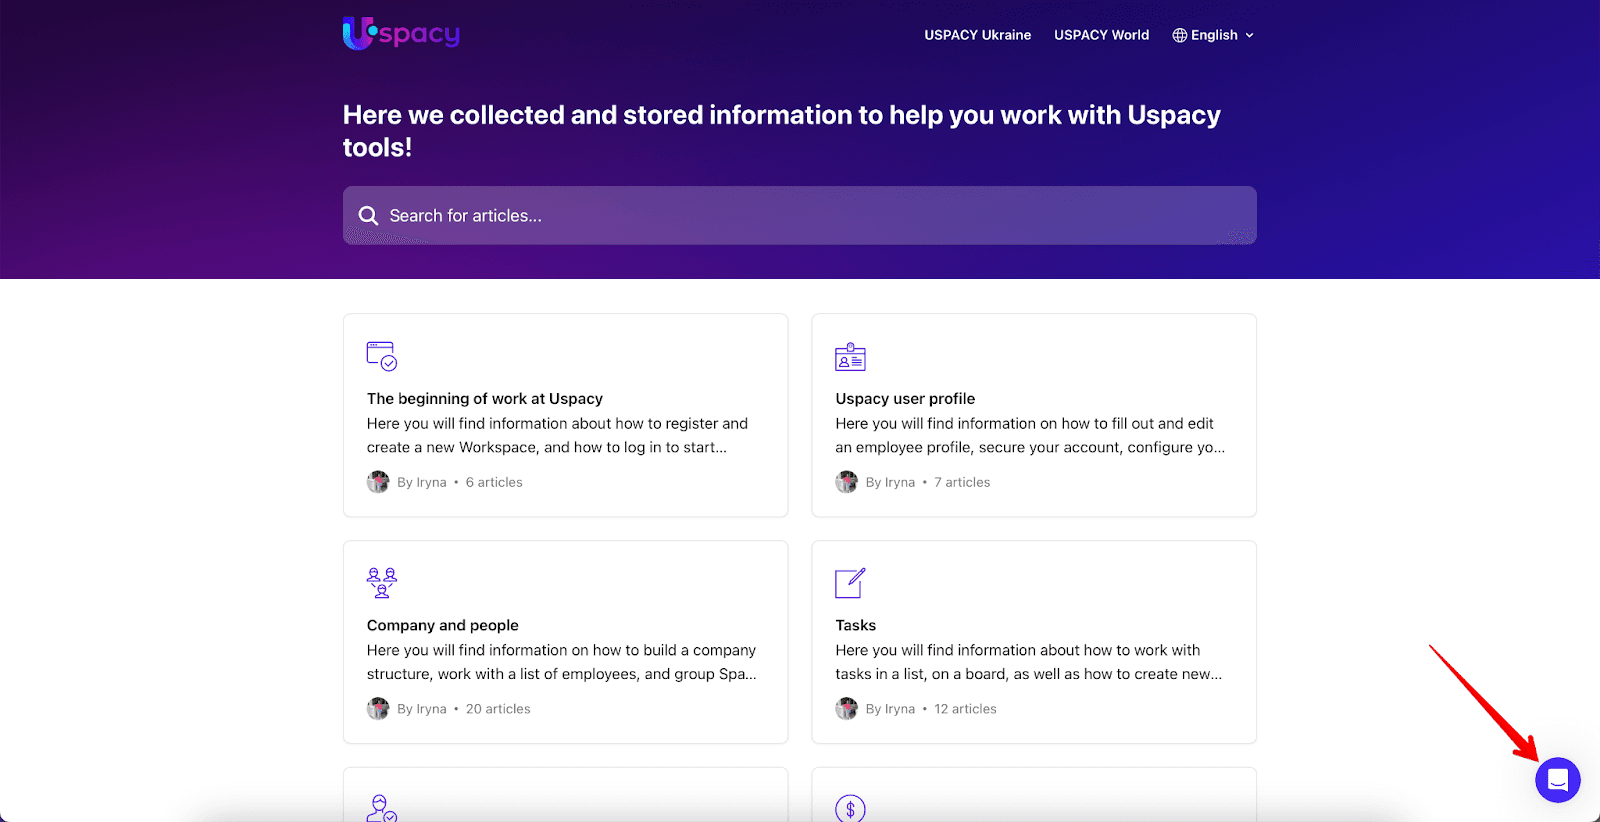Click Iryna's avatar on Tasks card
The image size is (1600, 822).
[x=847, y=709]
